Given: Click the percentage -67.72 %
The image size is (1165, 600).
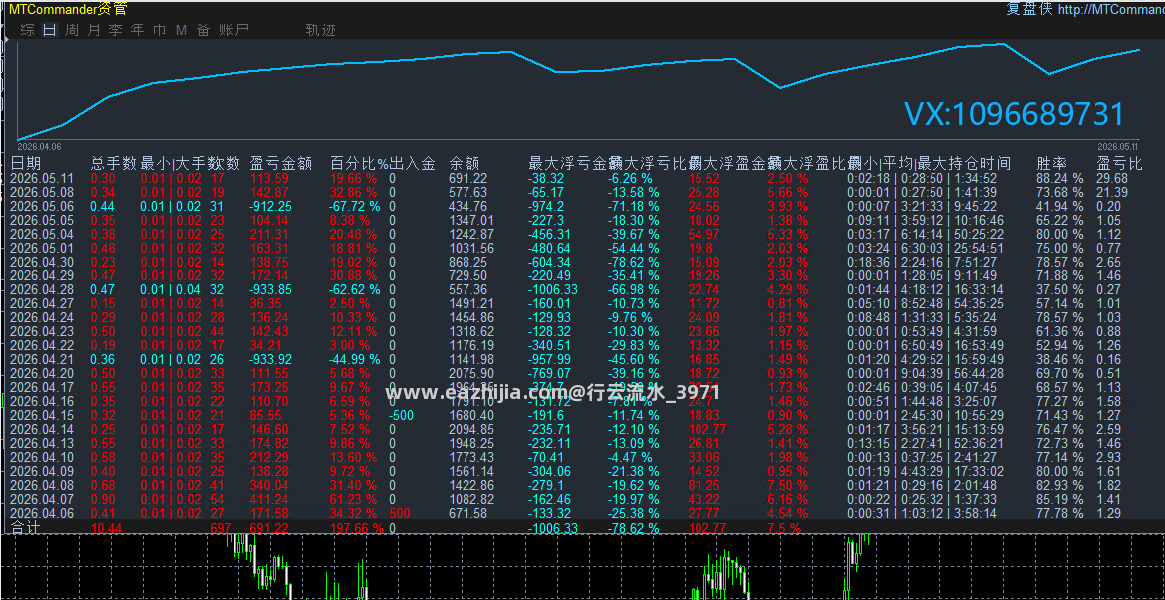Looking at the screenshot, I should 355,206.
